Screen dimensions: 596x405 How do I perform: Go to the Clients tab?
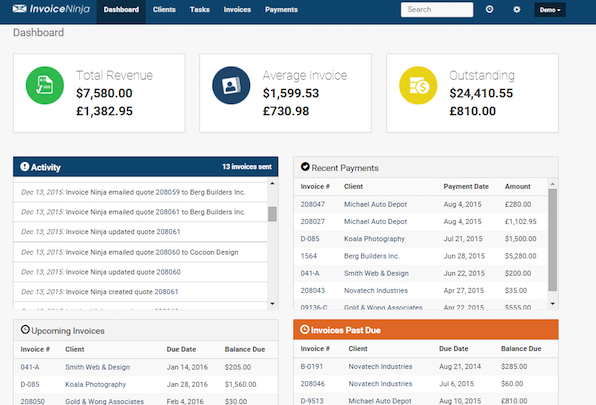[x=164, y=10]
